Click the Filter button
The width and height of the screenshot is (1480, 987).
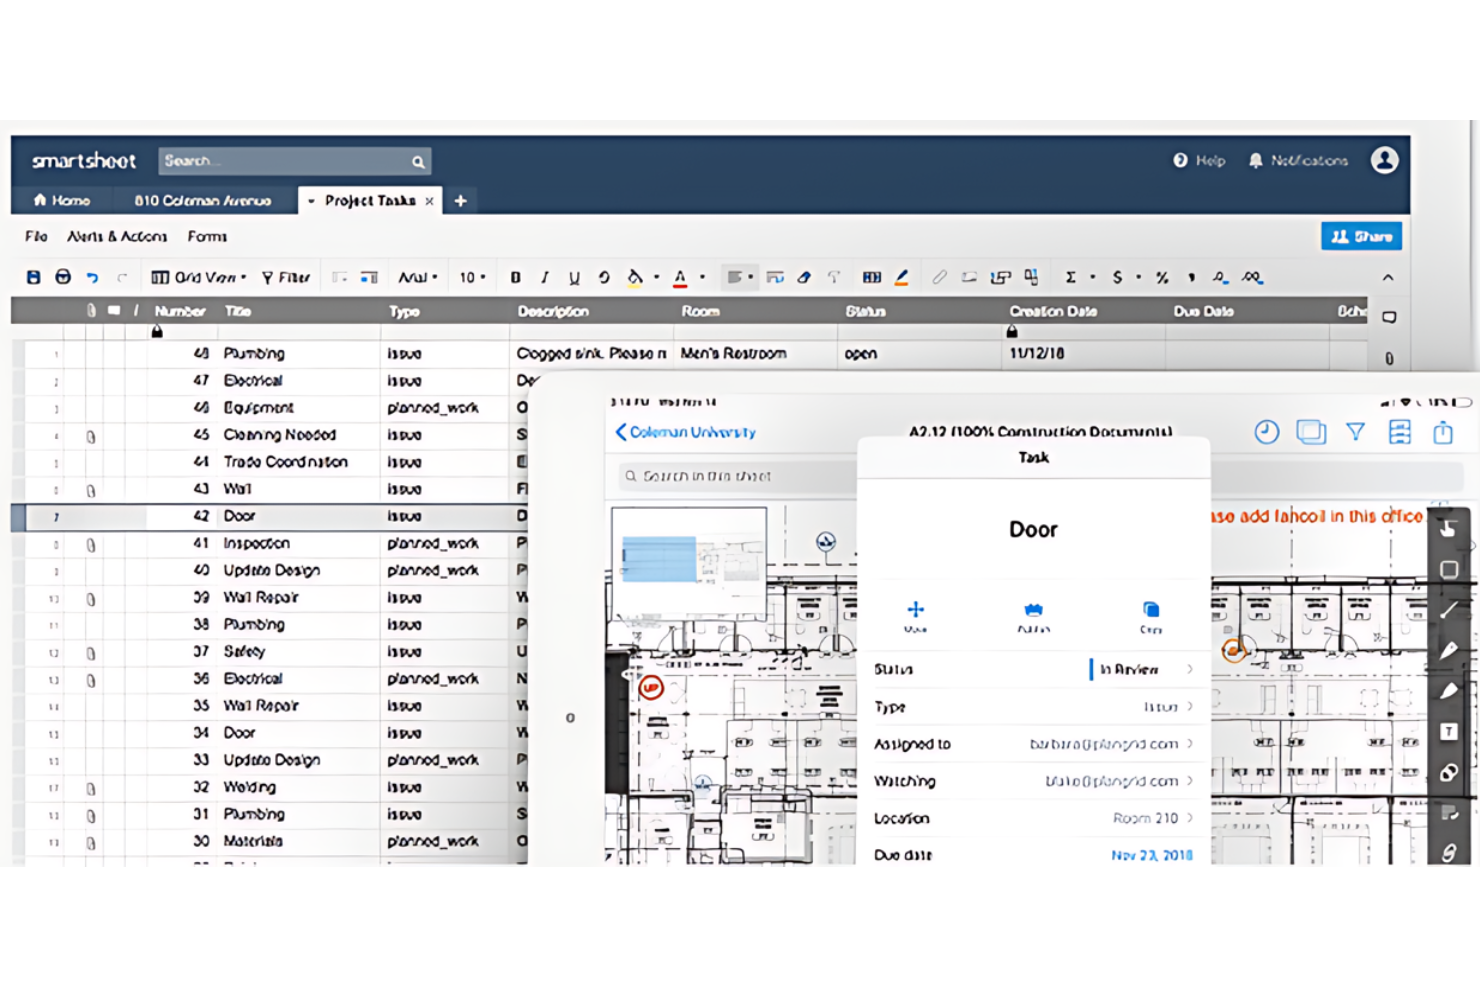(286, 278)
